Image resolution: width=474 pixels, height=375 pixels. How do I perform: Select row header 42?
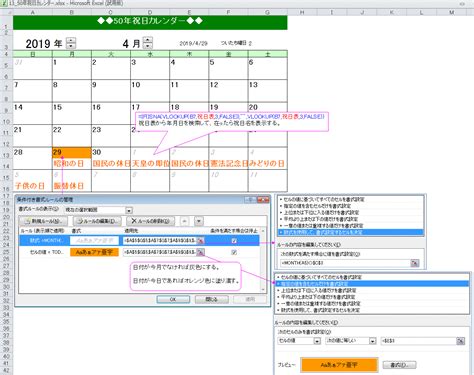click(x=6, y=370)
